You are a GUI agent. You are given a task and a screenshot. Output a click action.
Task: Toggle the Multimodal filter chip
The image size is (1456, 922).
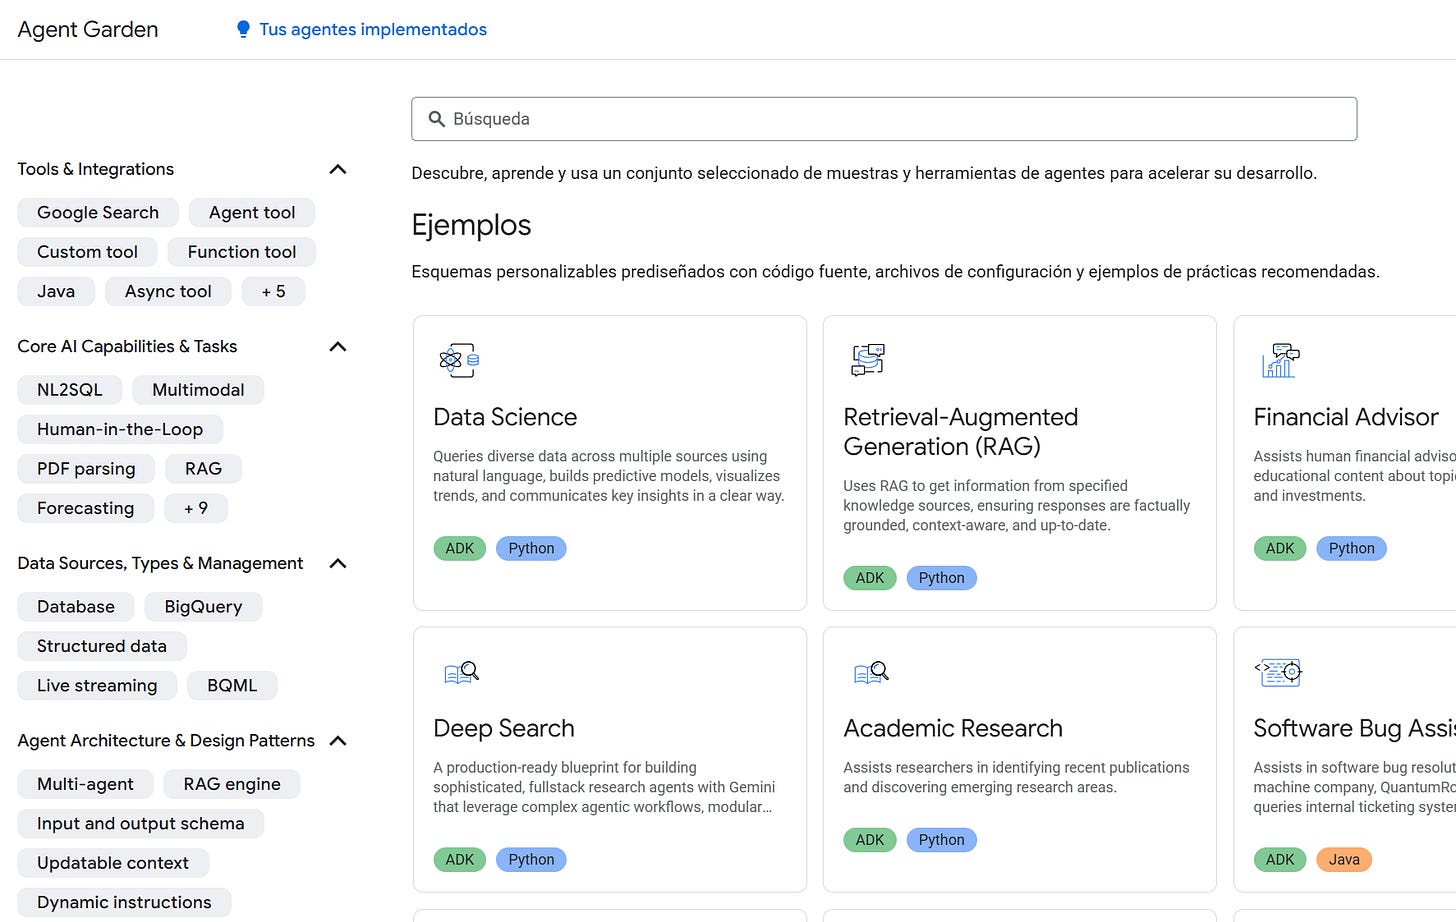point(198,390)
